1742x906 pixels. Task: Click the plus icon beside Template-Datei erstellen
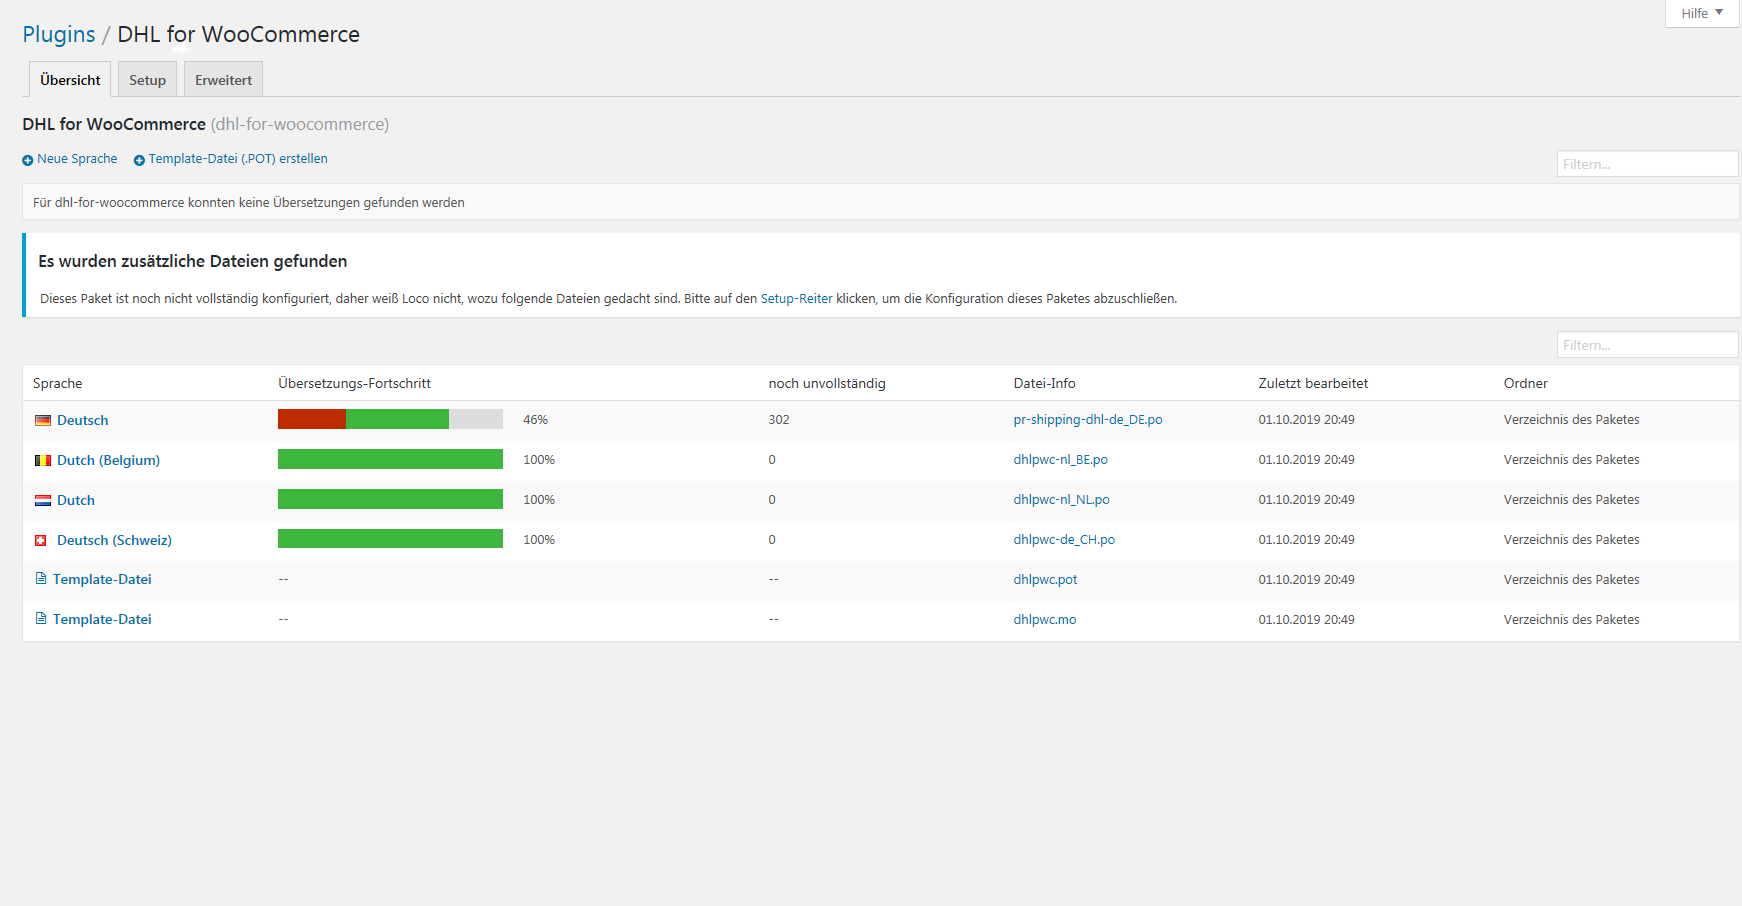pos(139,160)
